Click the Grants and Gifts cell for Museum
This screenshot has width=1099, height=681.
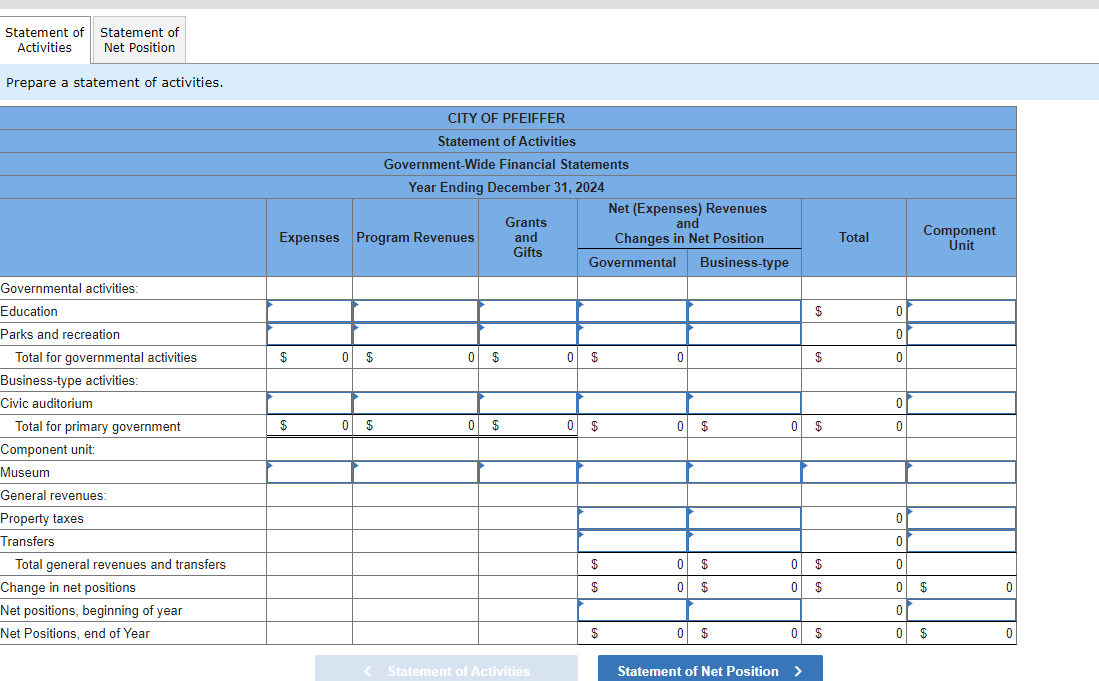526,472
